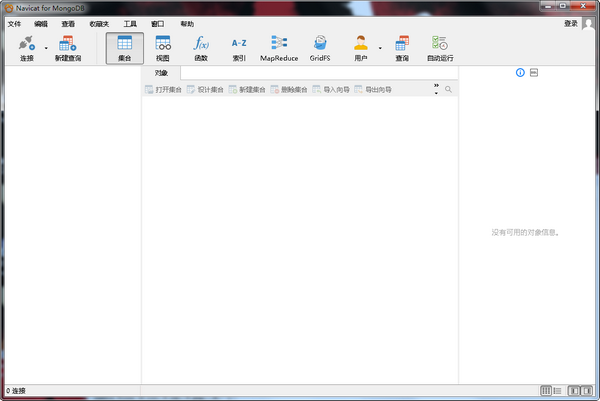
Task: Click the Connection (连接) toolbar icon
Action: [x=26, y=47]
